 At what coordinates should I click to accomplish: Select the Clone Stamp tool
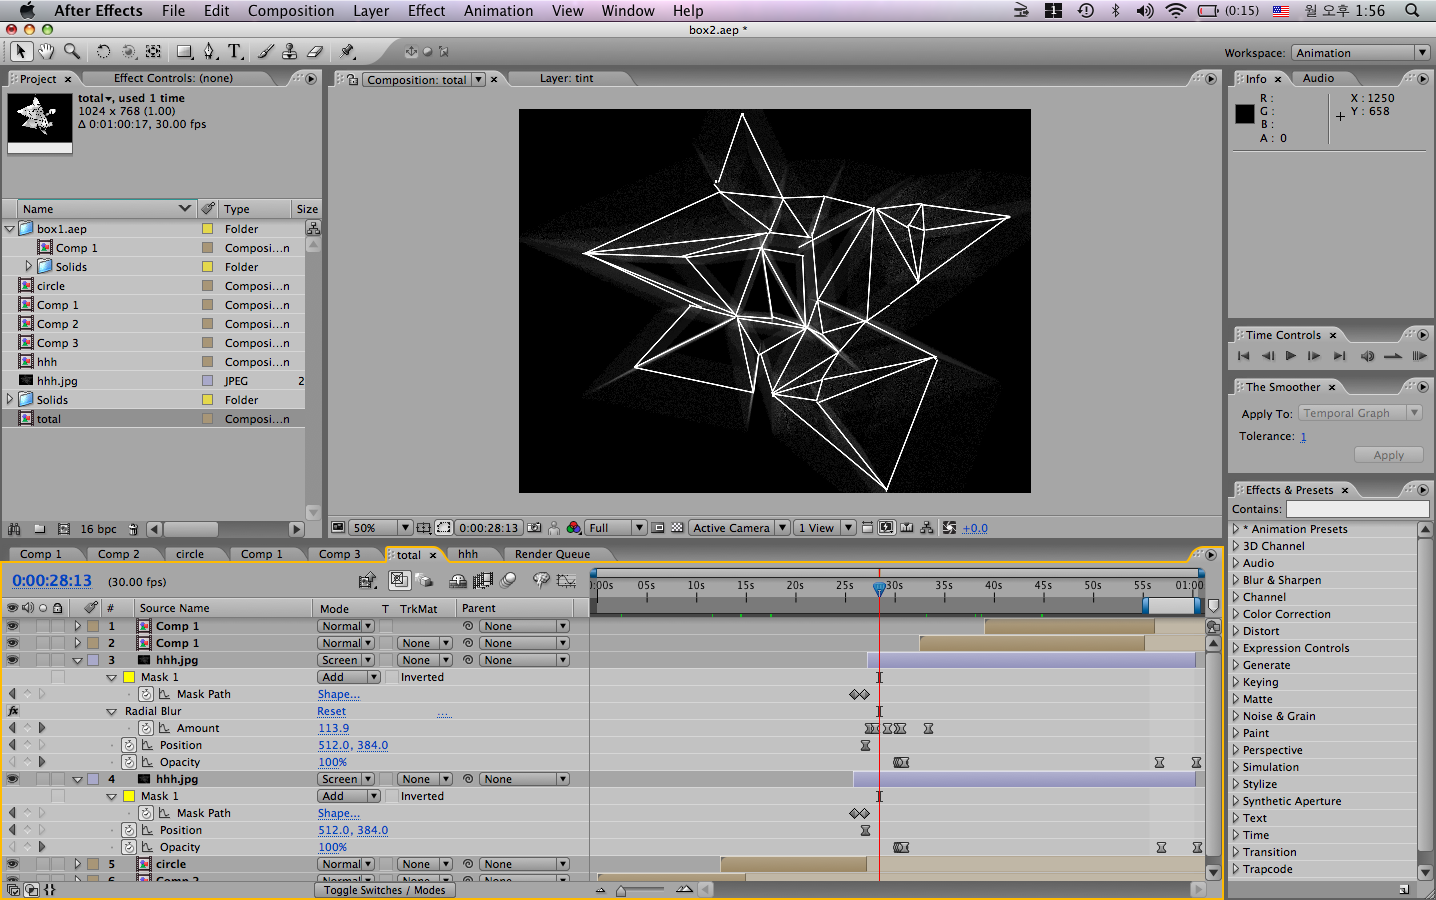[x=289, y=51]
